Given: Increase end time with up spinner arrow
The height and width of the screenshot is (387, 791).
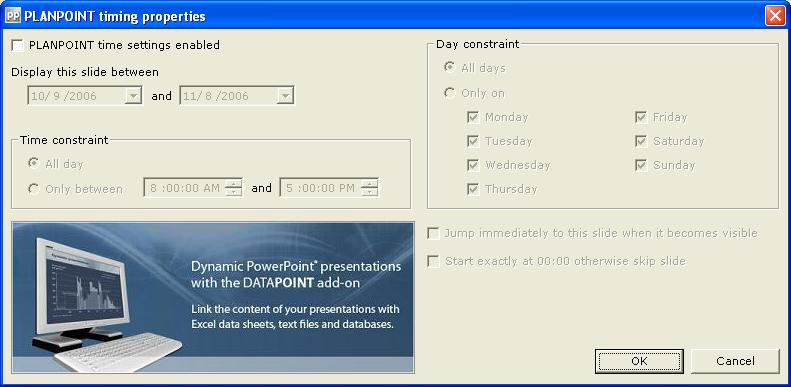Looking at the screenshot, I should [370, 183].
